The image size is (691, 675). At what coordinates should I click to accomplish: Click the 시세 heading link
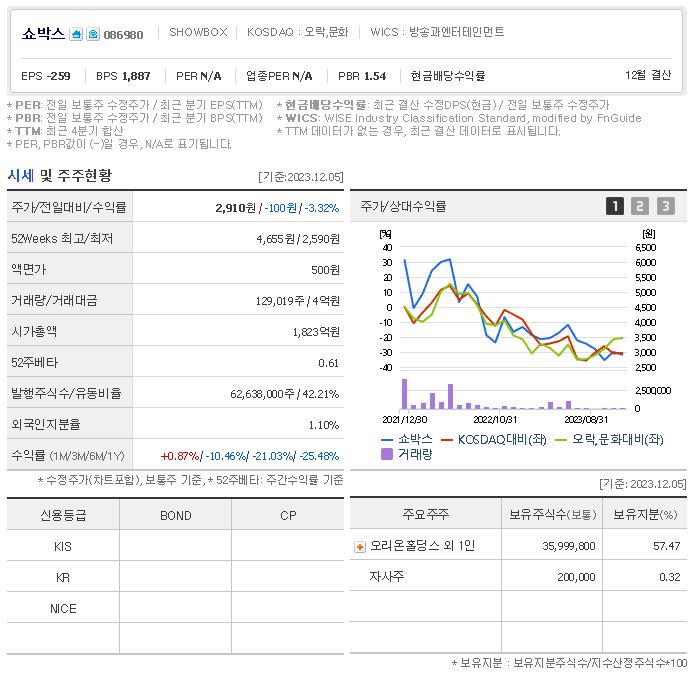[21, 175]
